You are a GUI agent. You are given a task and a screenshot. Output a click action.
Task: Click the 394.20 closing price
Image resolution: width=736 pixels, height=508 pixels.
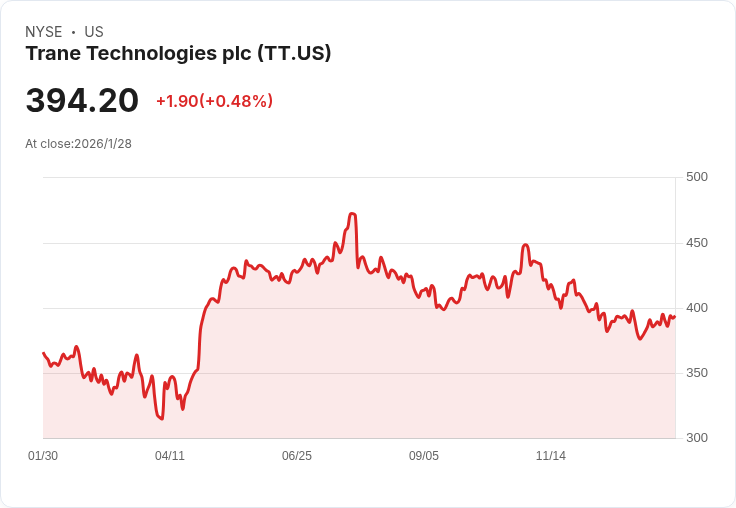[x=82, y=101]
